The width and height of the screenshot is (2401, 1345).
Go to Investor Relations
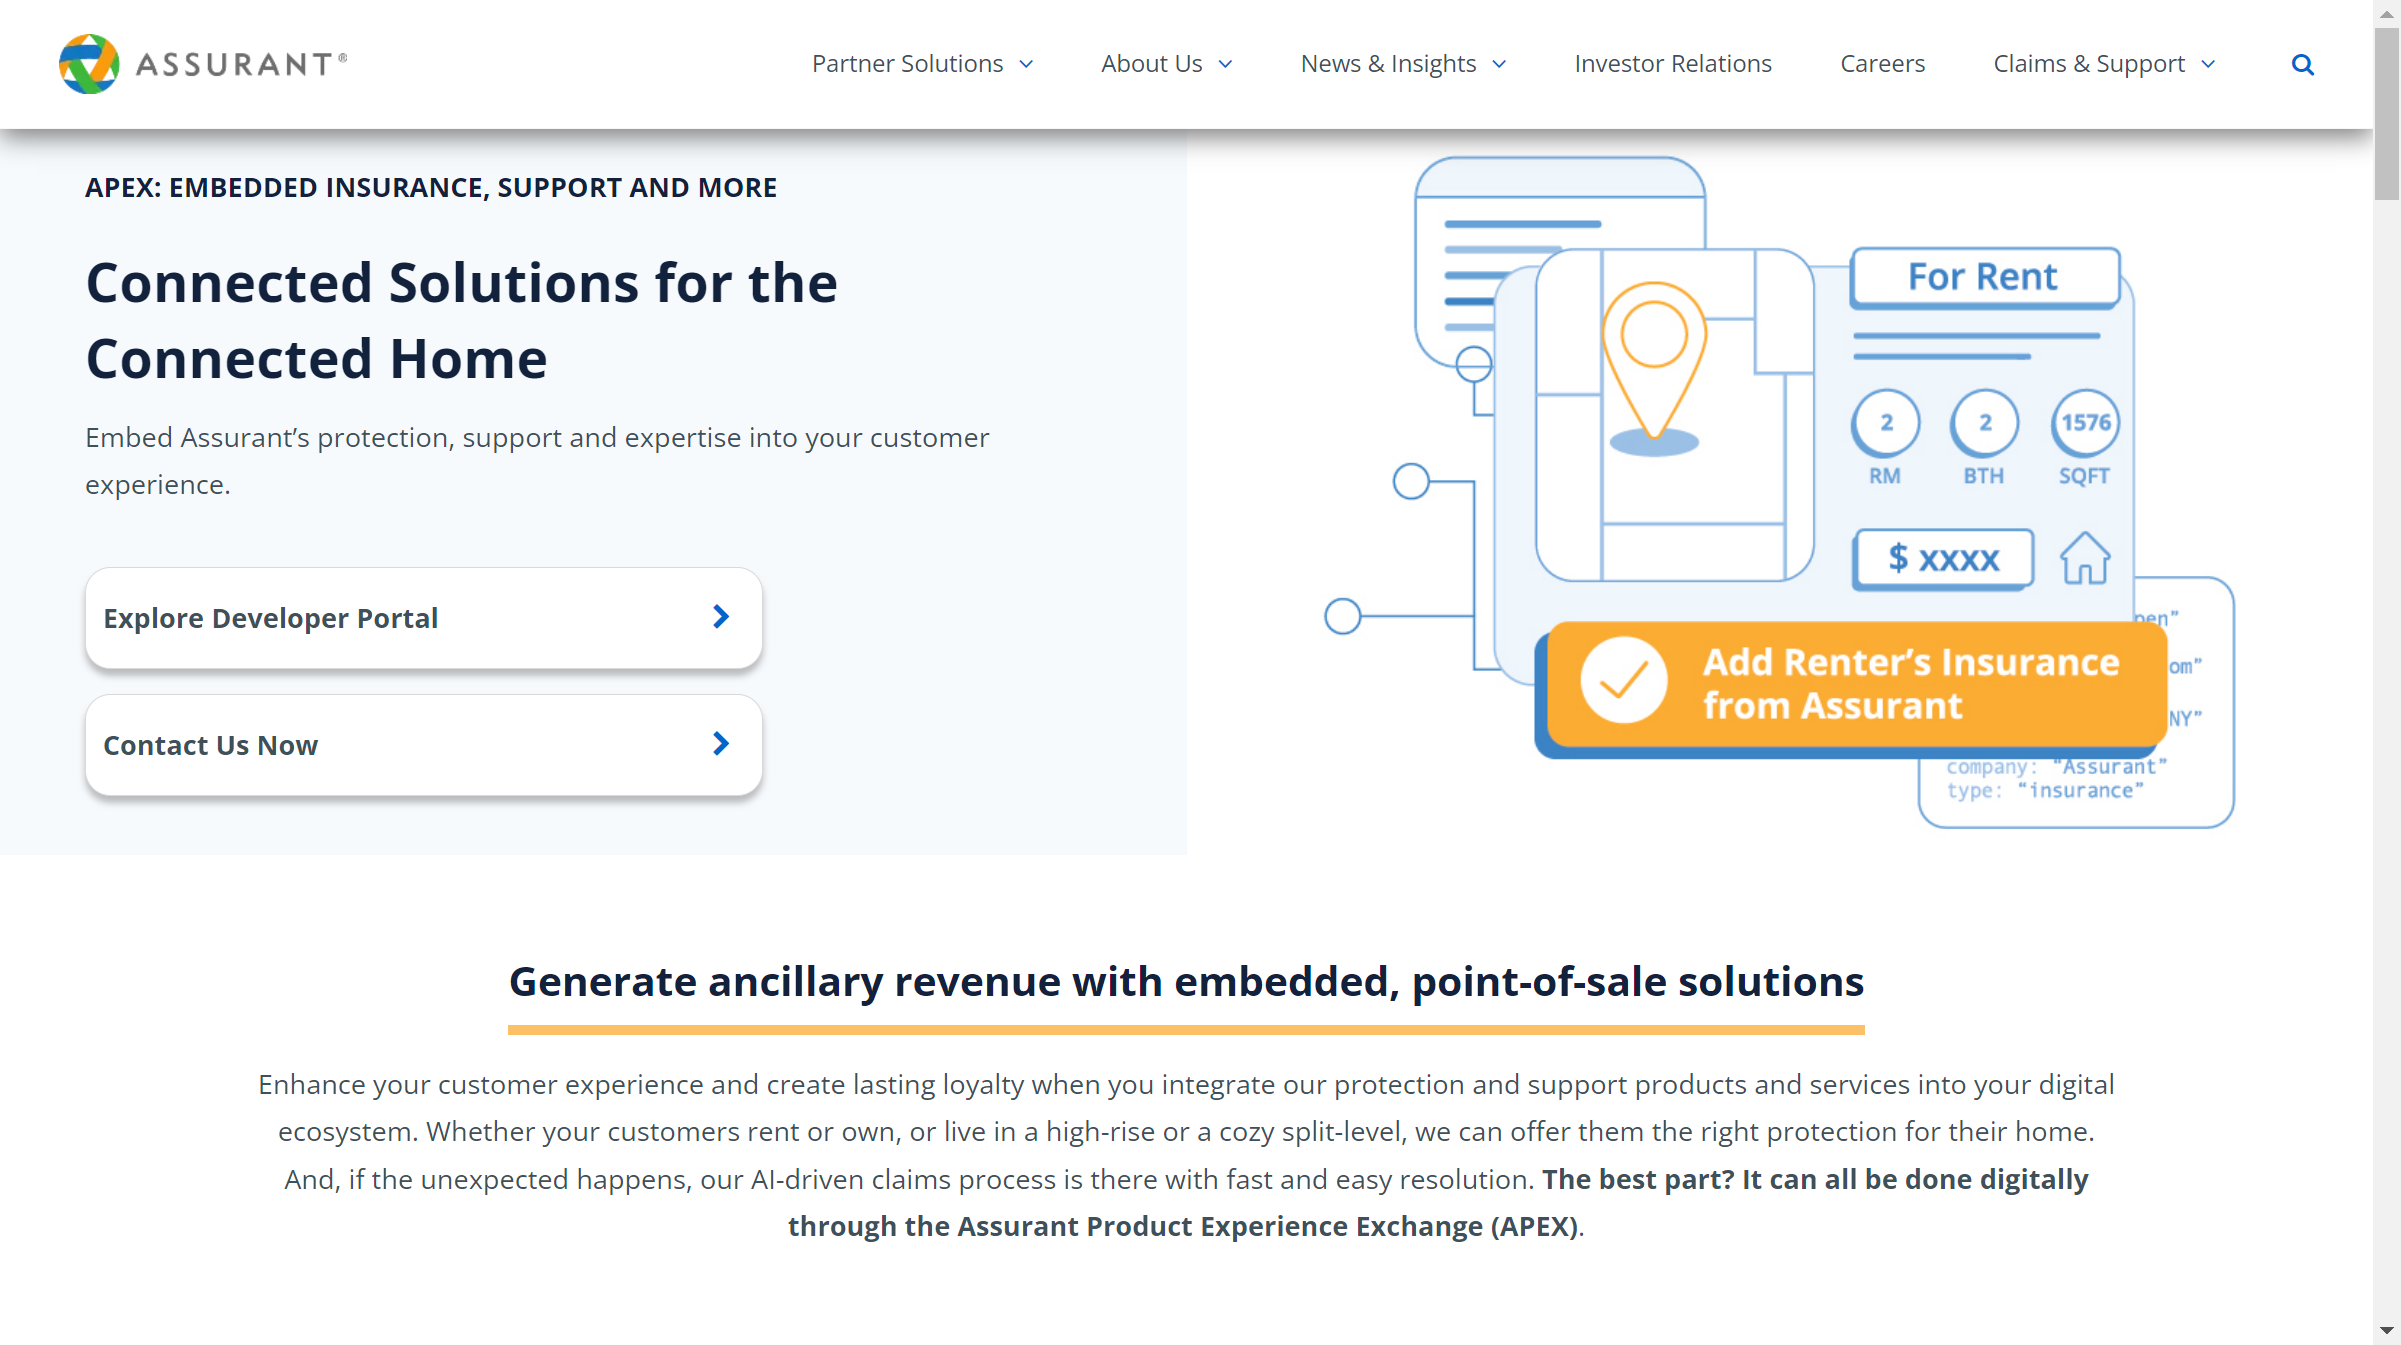(x=1672, y=64)
